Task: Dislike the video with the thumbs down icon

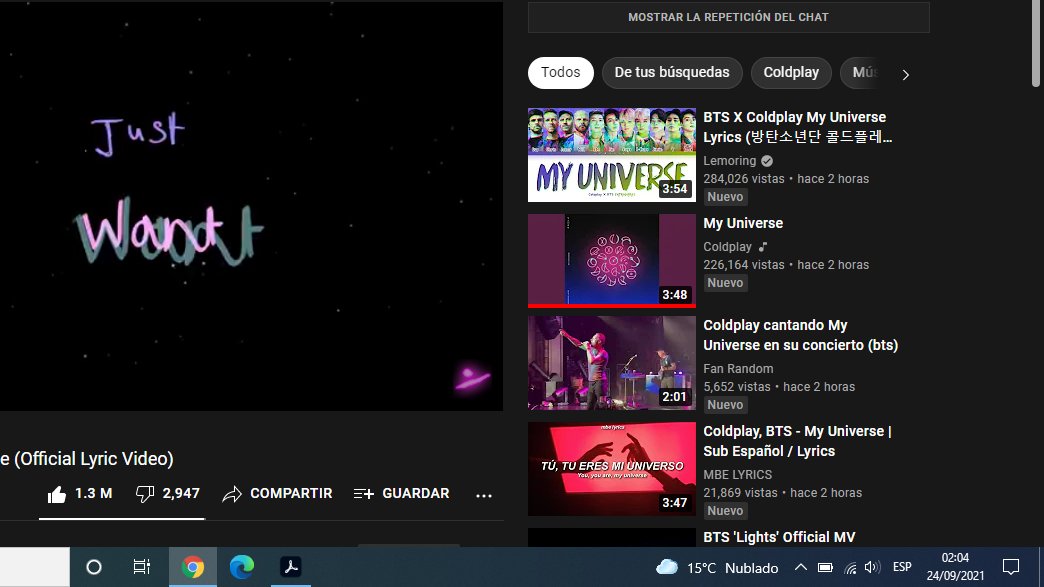Action: (x=144, y=494)
